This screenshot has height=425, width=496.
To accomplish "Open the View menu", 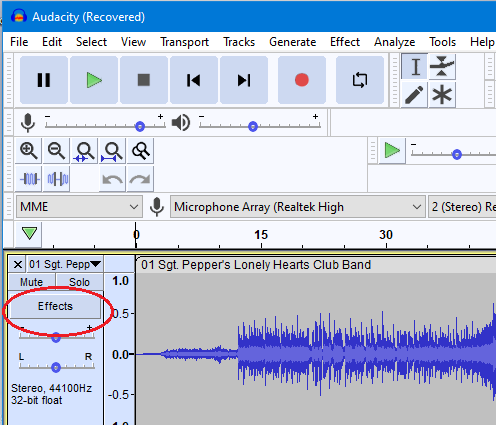I will pos(133,42).
